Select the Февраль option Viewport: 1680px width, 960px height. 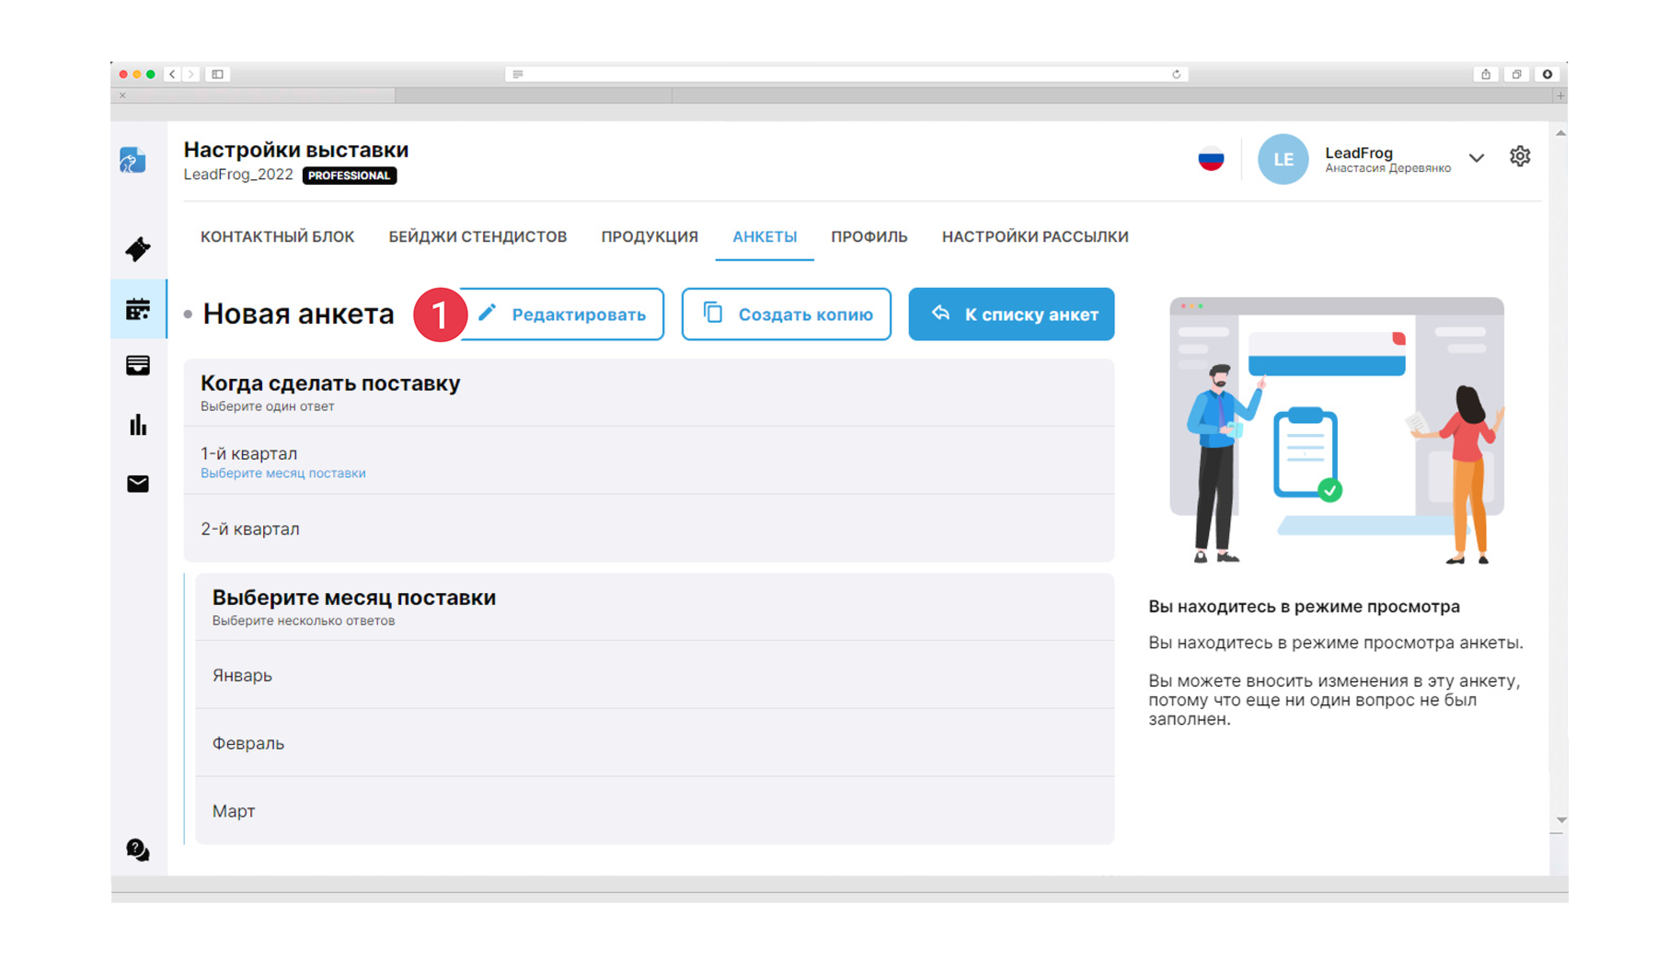[655, 743]
